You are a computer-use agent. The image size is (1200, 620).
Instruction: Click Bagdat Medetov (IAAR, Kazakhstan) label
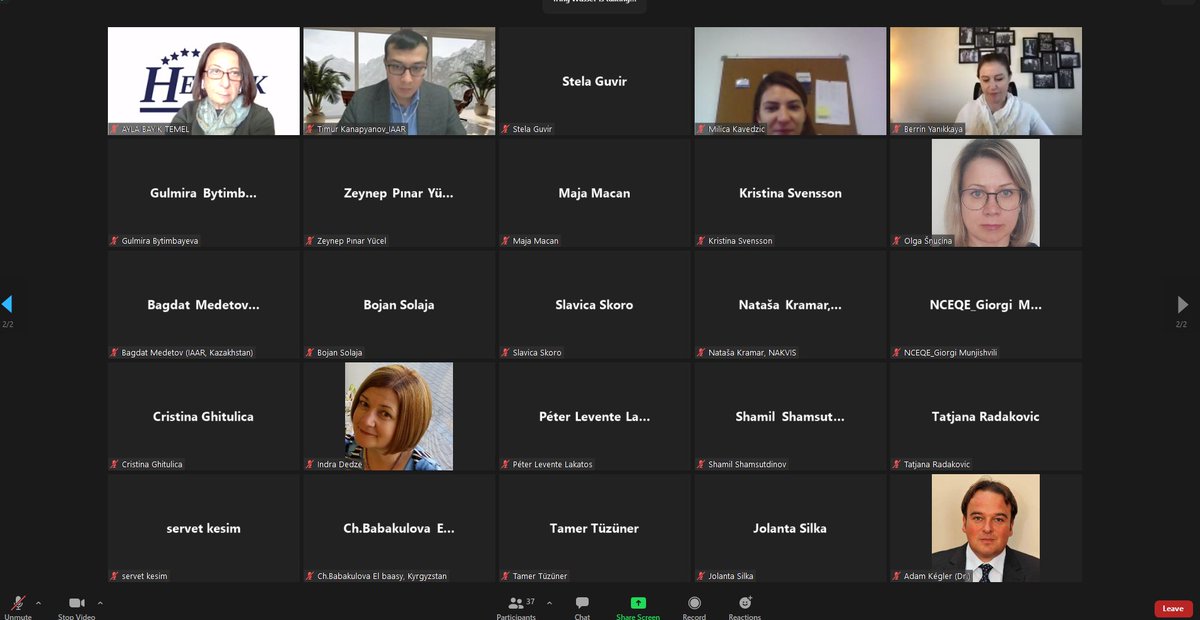(187, 353)
